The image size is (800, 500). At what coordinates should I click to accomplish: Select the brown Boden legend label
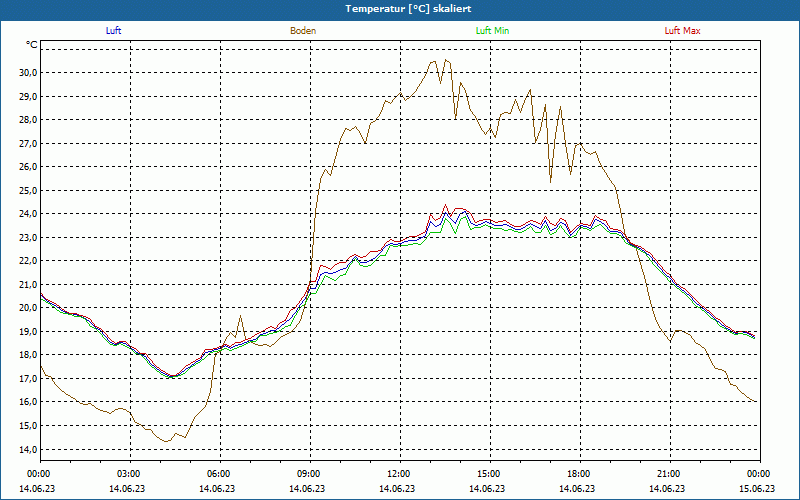click(303, 31)
